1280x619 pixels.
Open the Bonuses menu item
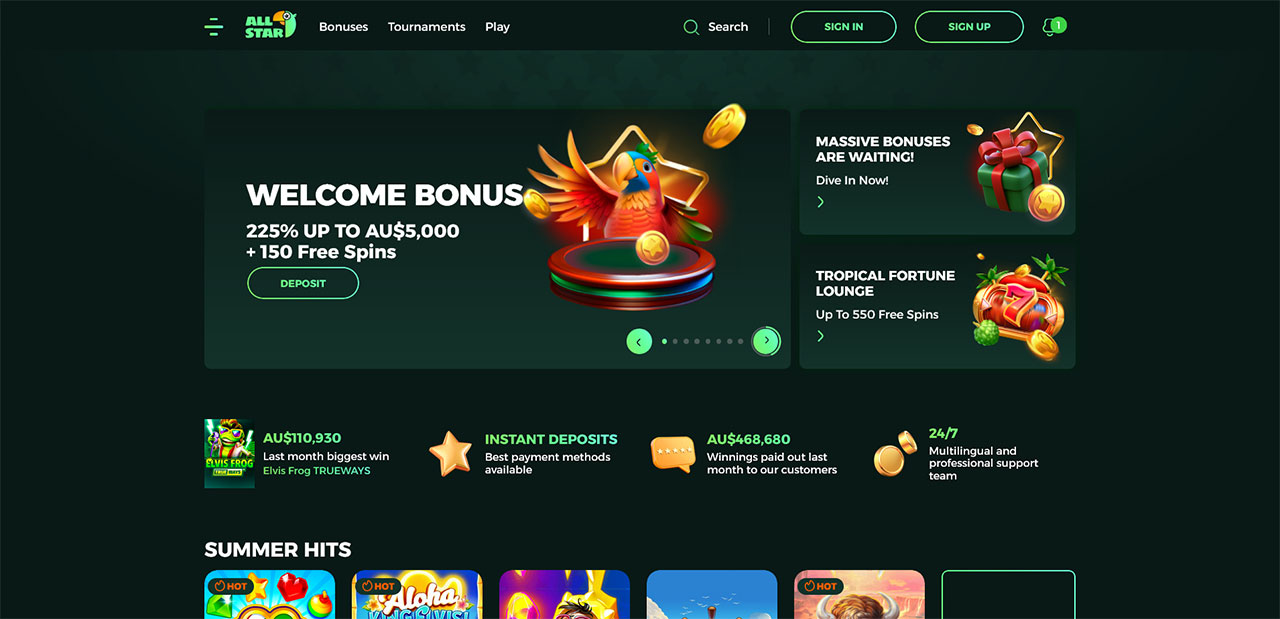[344, 27]
